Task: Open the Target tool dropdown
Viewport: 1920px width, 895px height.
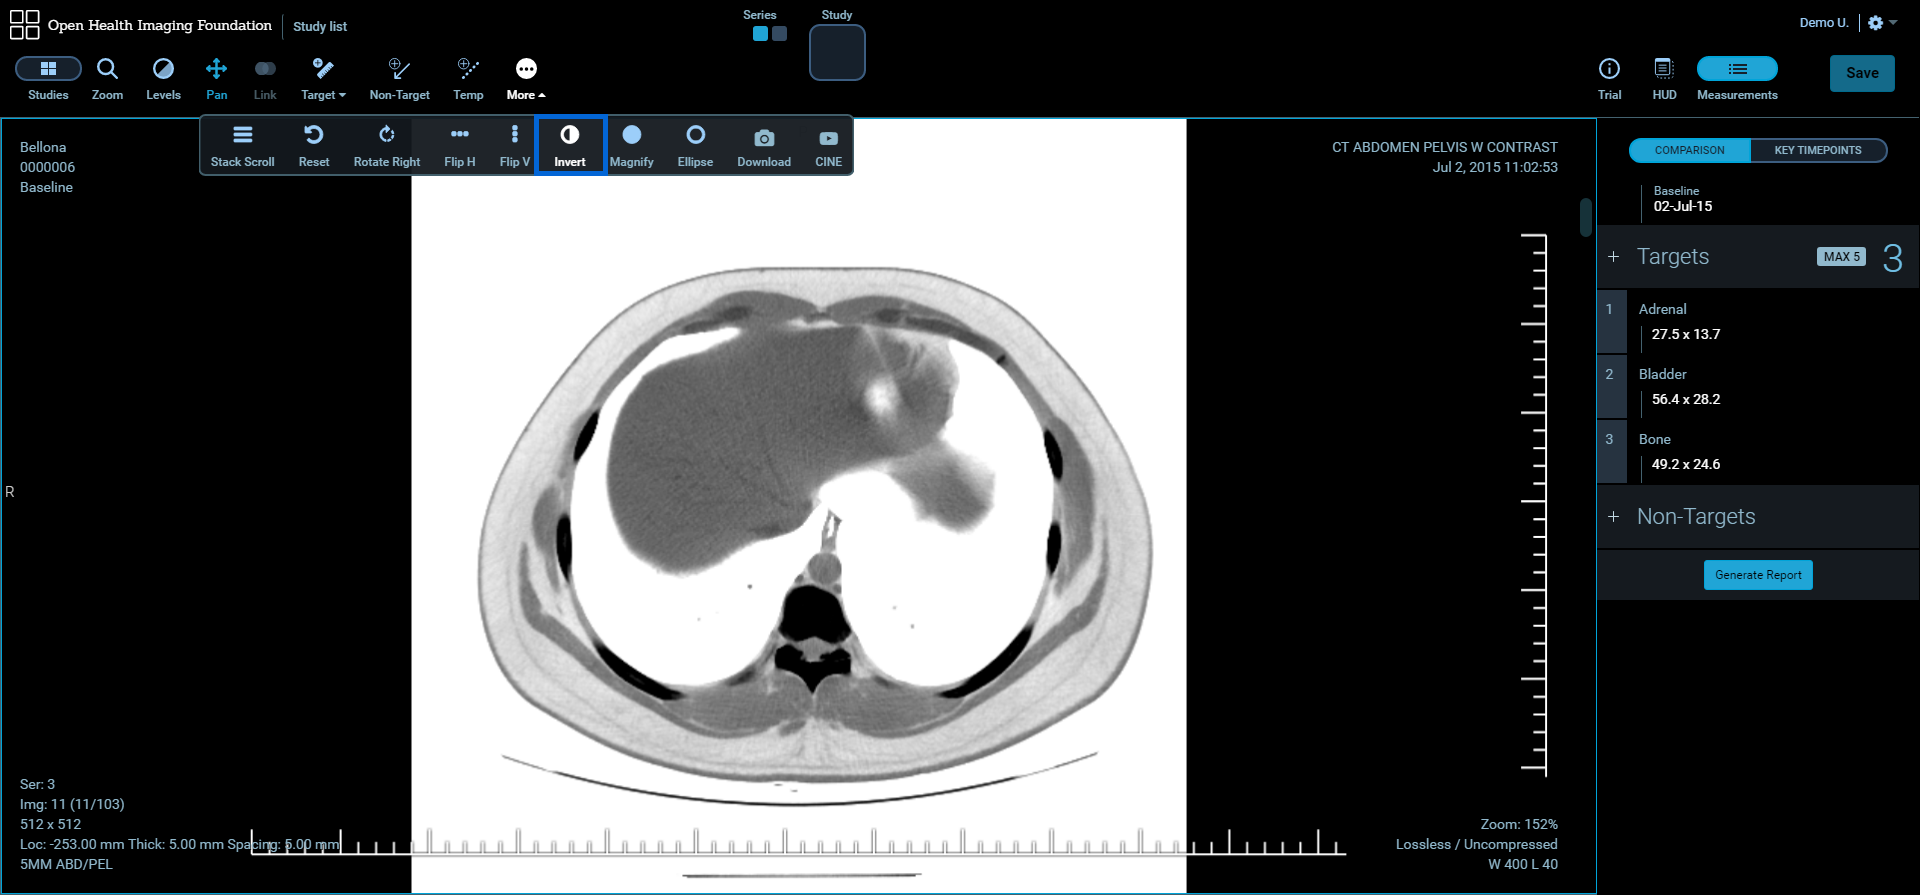Action: [x=323, y=78]
